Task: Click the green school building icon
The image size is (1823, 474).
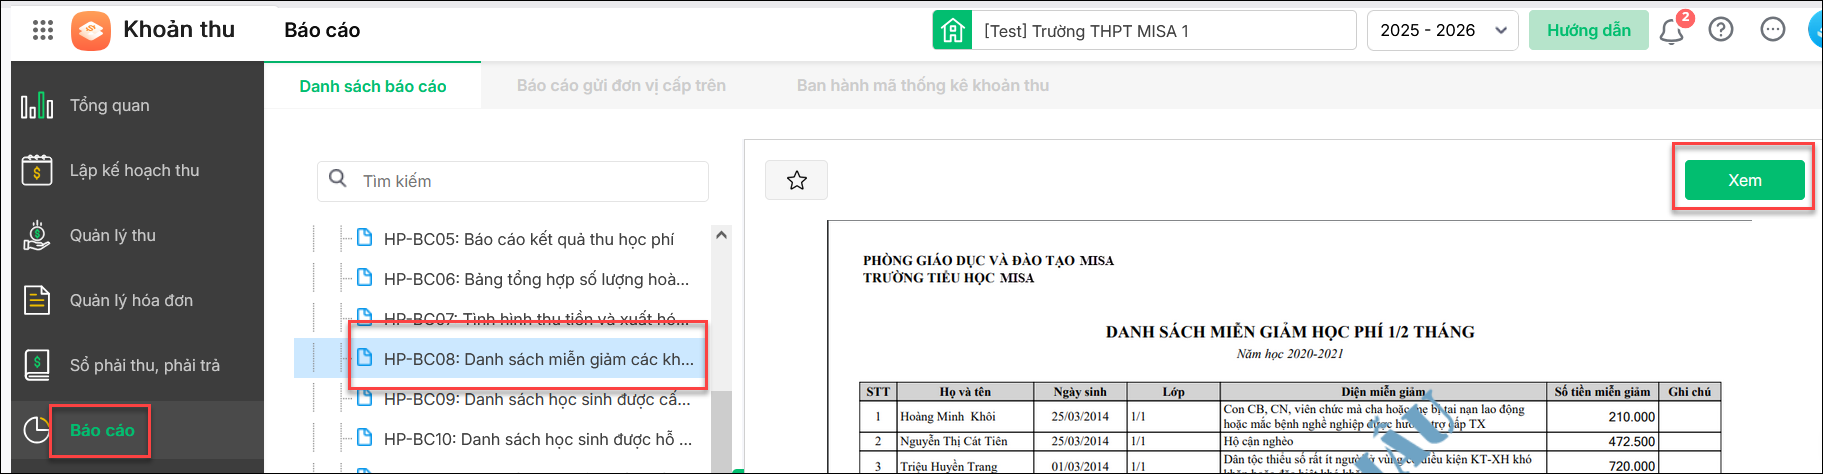Action: (953, 30)
